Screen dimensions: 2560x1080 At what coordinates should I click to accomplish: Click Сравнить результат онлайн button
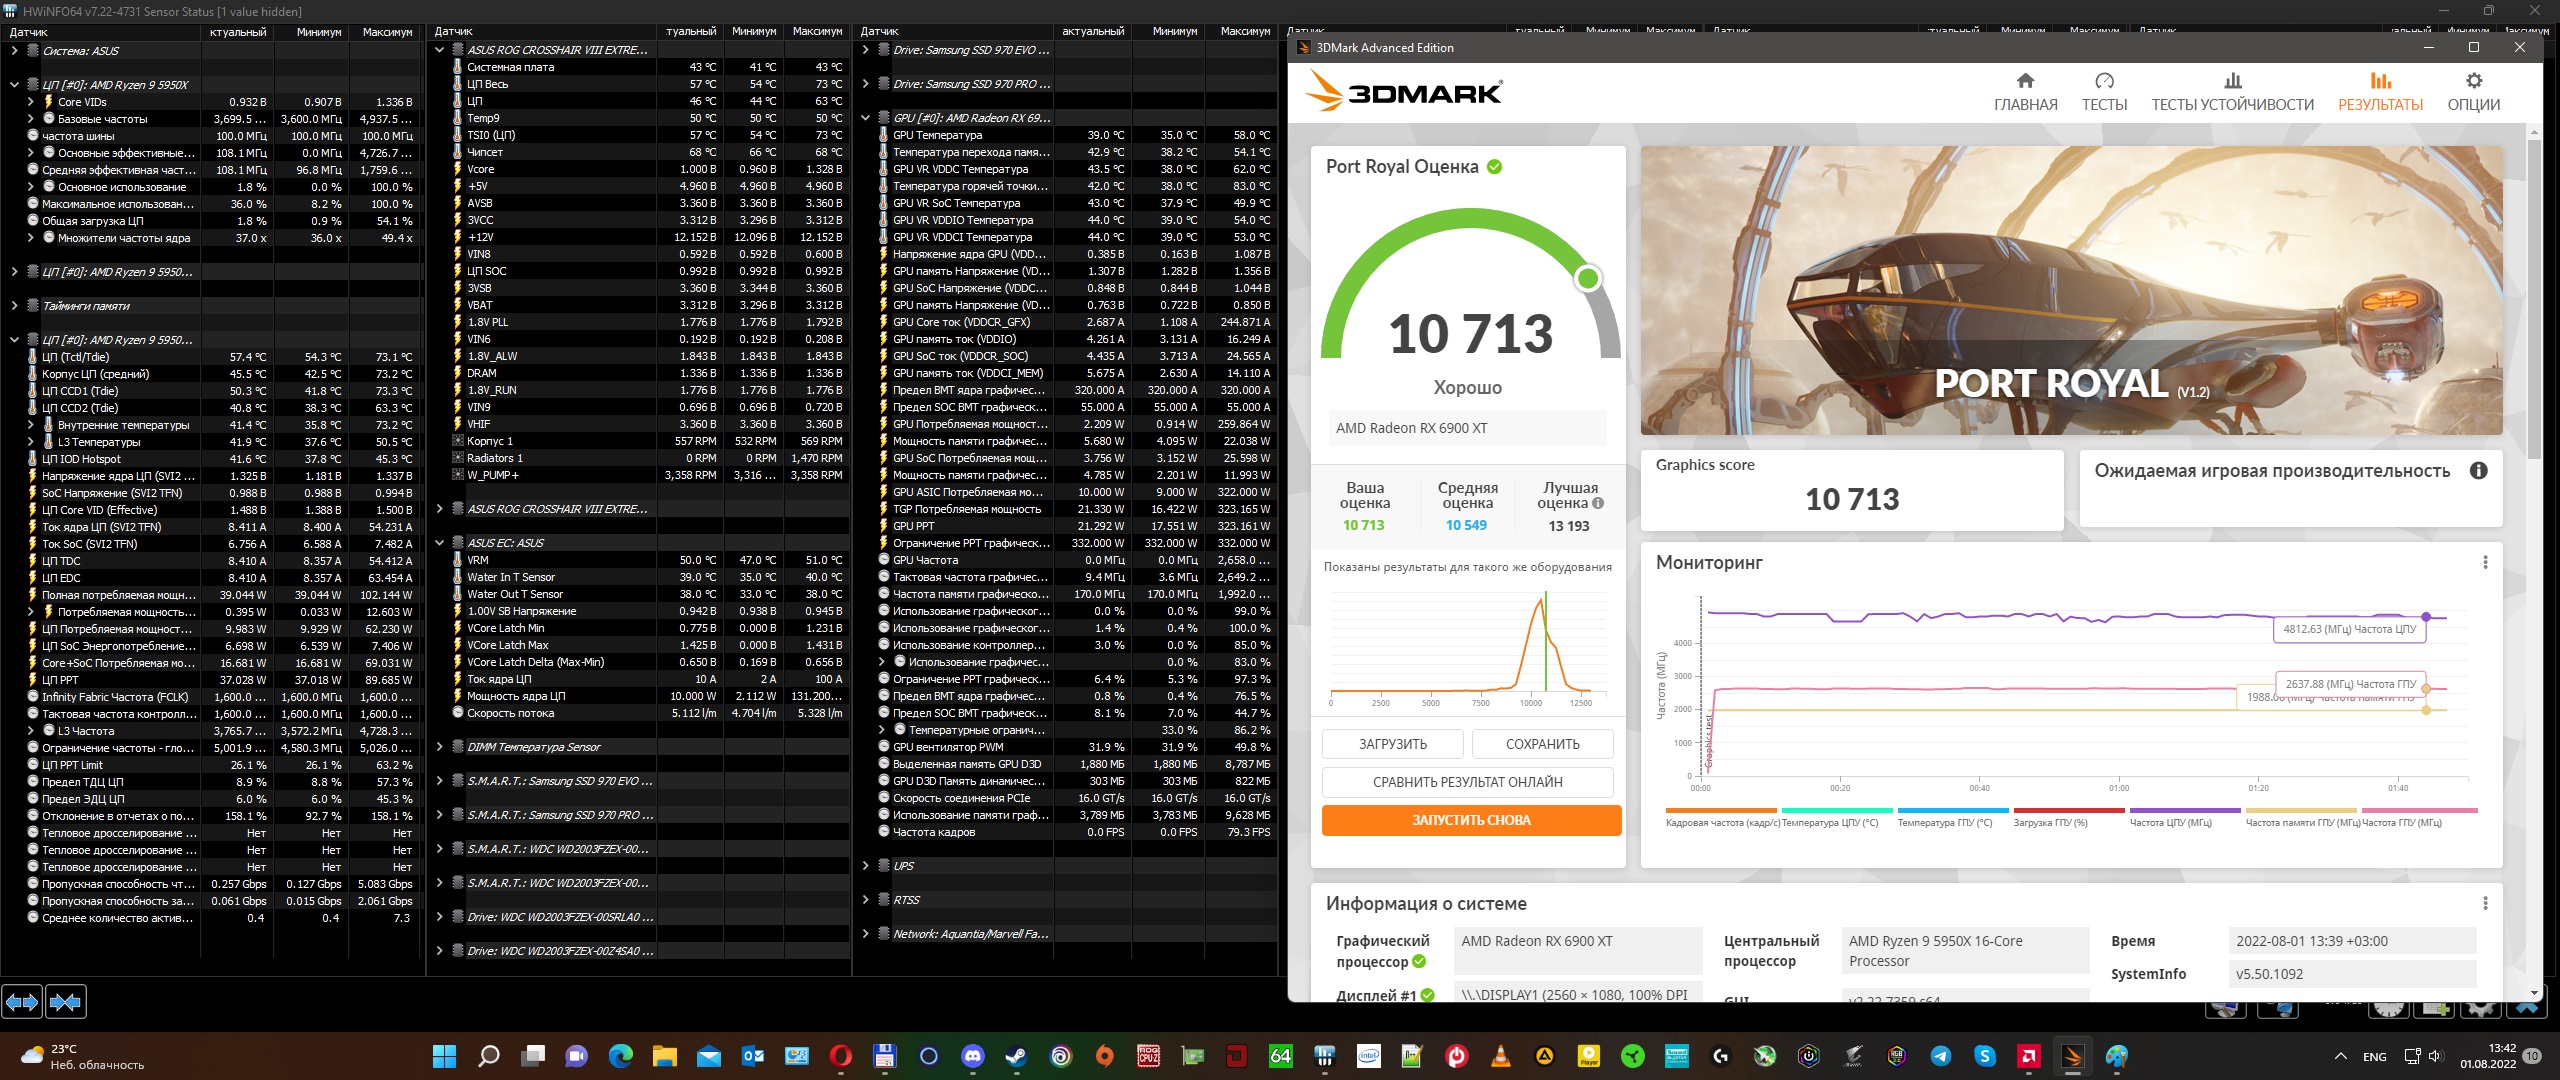[x=1467, y=782]
